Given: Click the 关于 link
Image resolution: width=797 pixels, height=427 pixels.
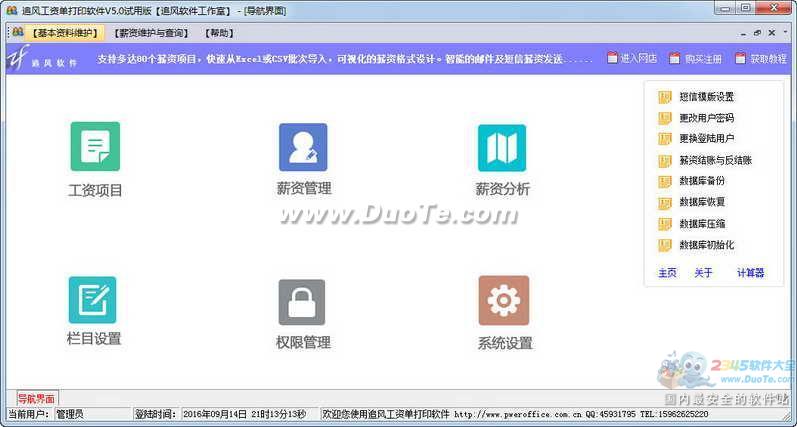Looking at the screenshot, I should point(703,273).
